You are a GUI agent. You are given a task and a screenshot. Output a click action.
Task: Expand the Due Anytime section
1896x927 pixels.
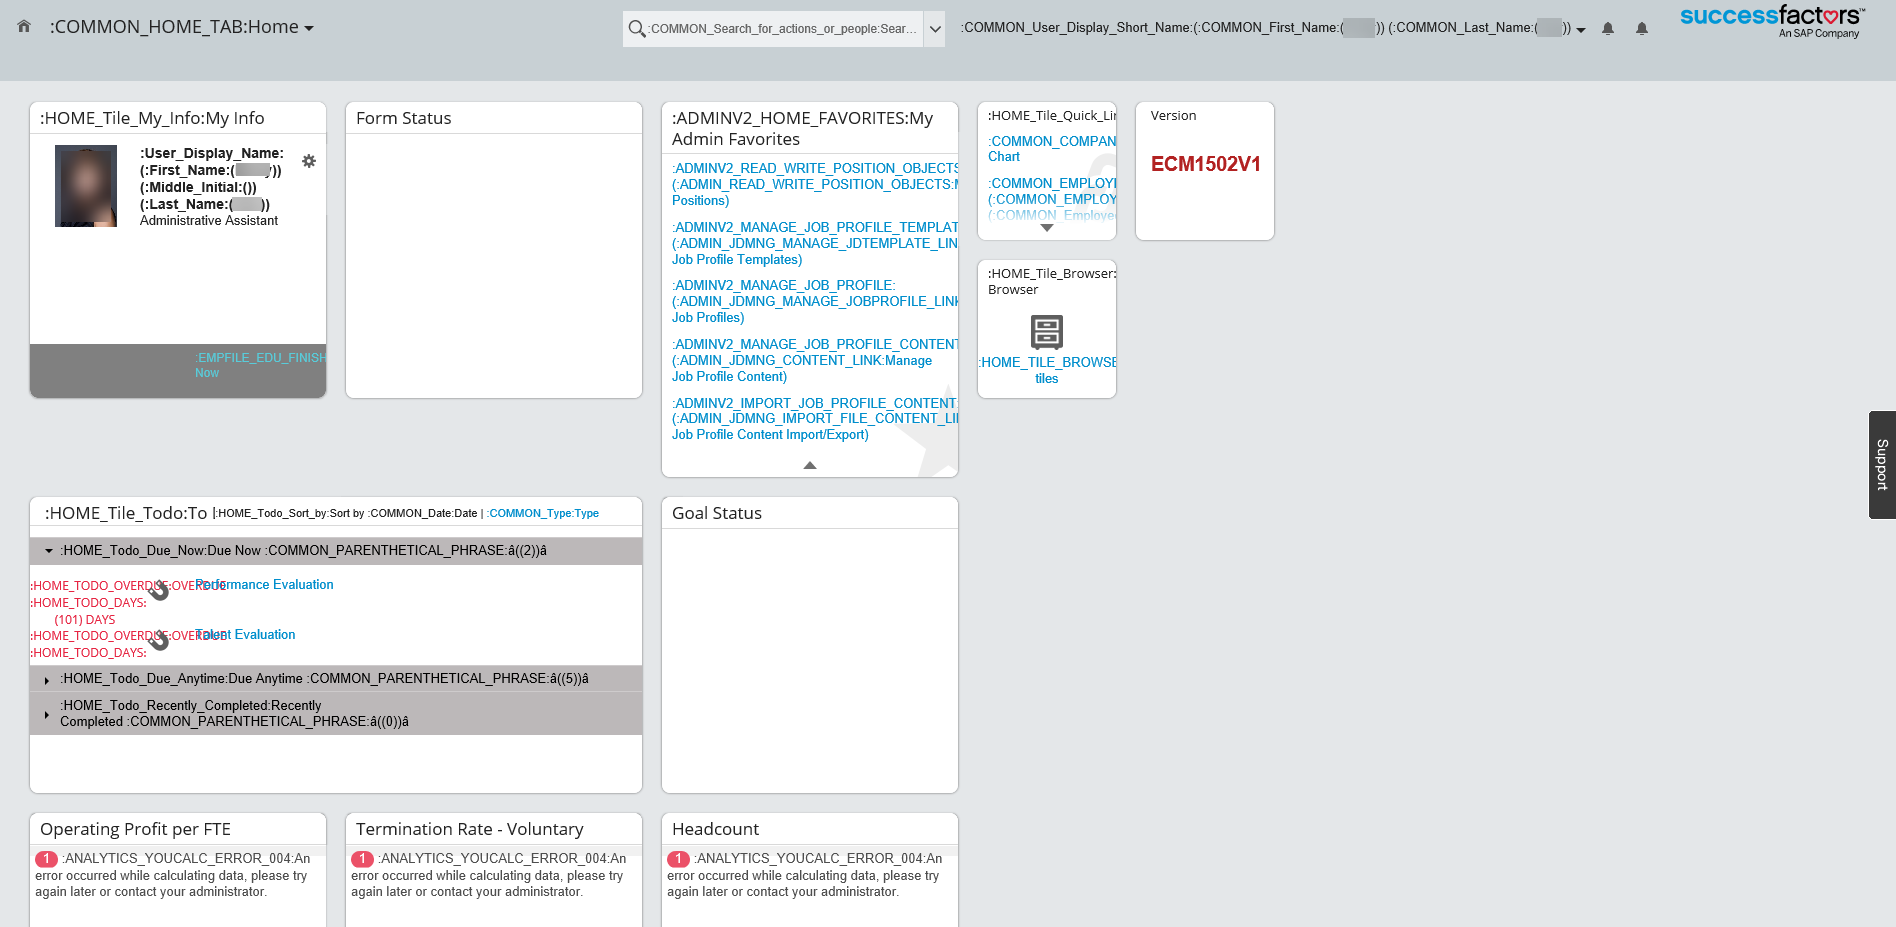pyautogui.click(x=47, y=680)
